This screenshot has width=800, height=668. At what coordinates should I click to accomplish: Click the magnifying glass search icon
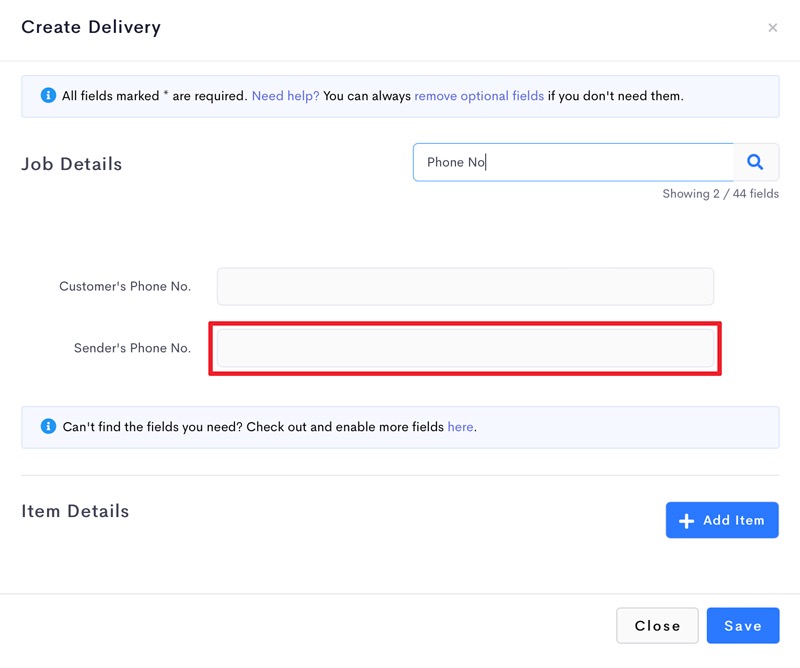[x=755, y=162]
